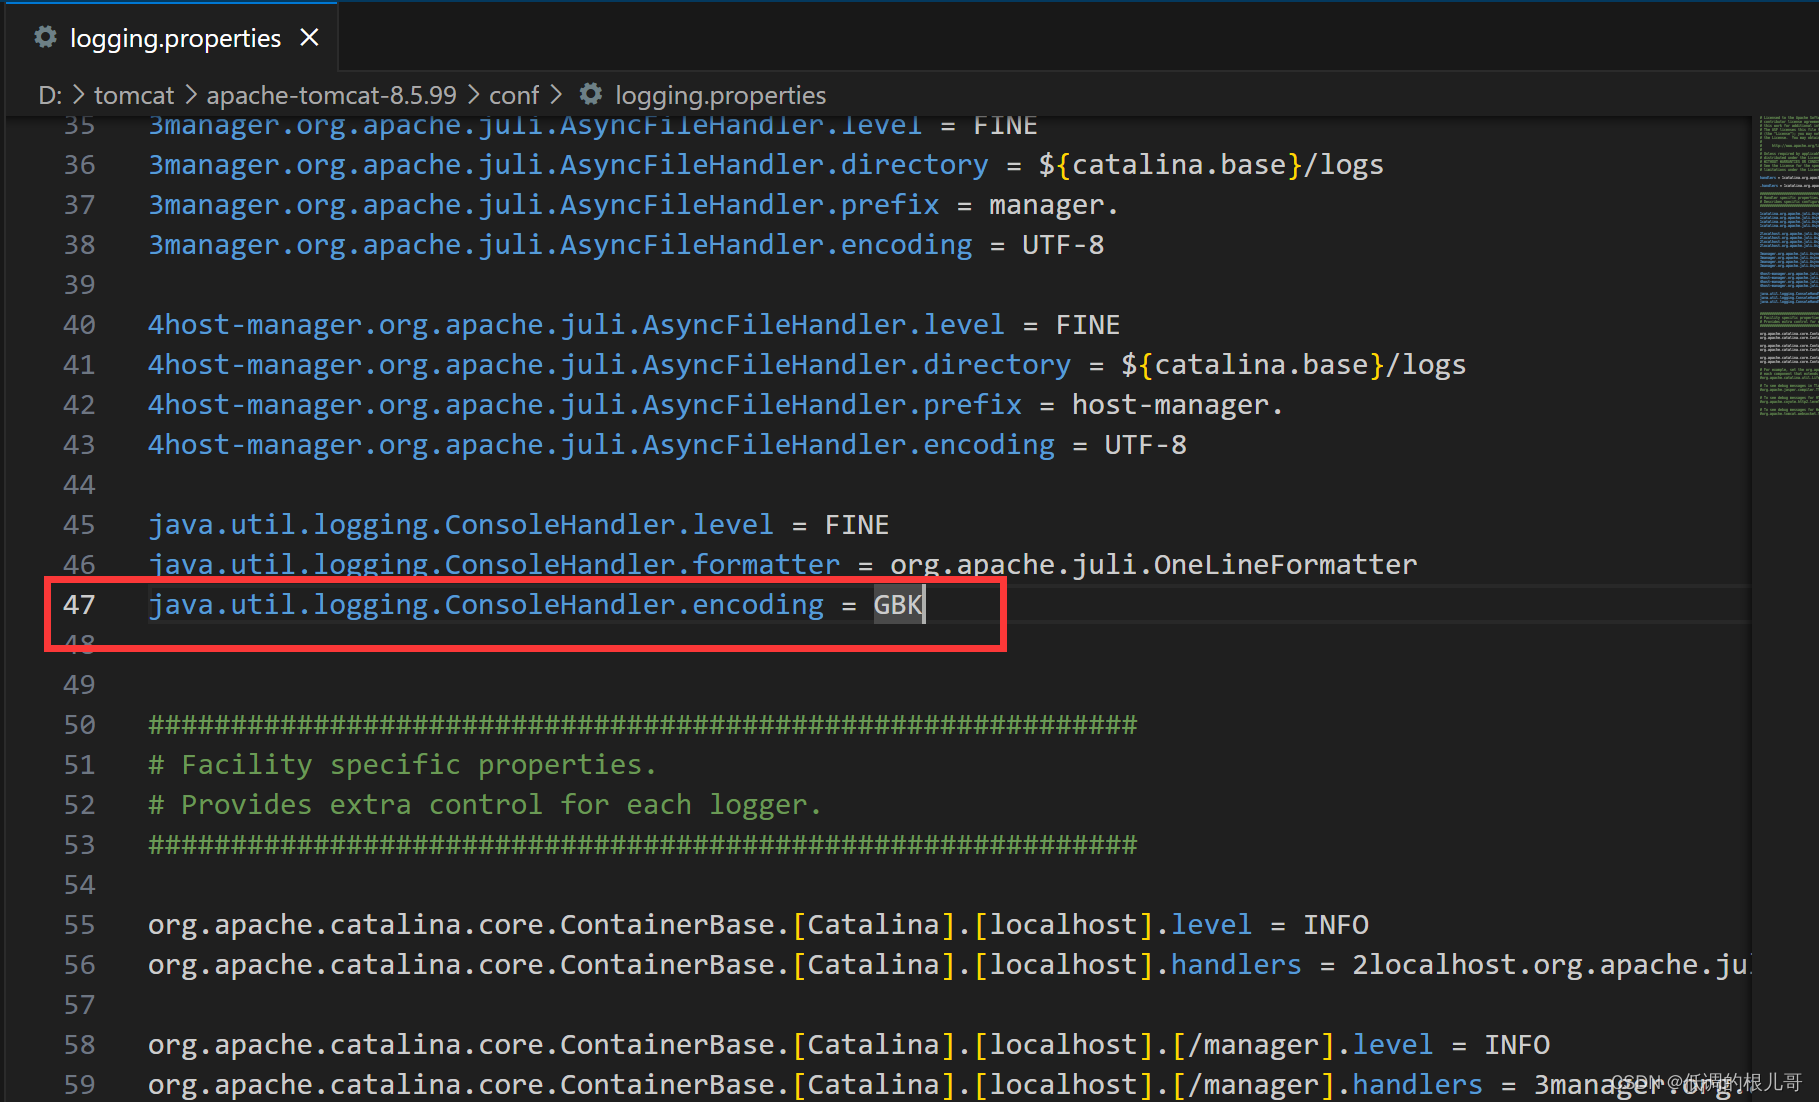Click line number 47 in gutter
Viewport: 1819px width, 1102px height.
(79, 605)
